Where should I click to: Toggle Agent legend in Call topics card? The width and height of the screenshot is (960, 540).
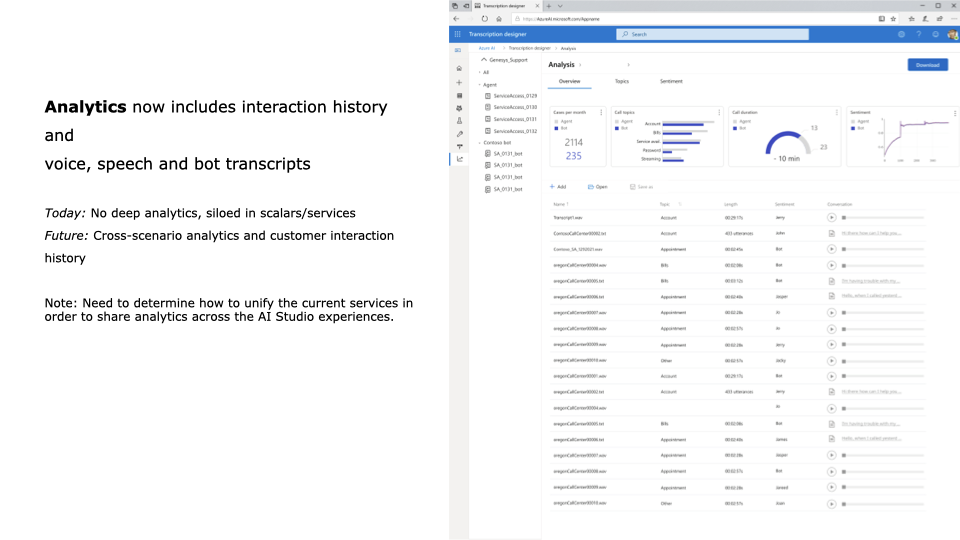pos(624,121)
